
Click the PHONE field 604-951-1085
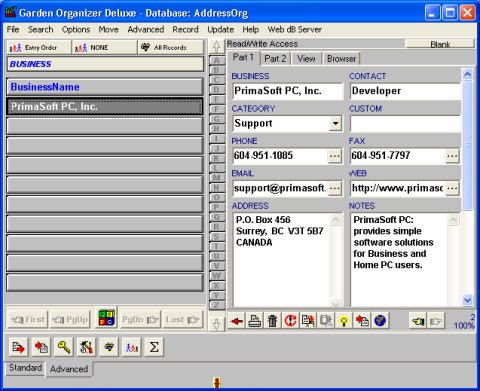(x=280, y=156)
